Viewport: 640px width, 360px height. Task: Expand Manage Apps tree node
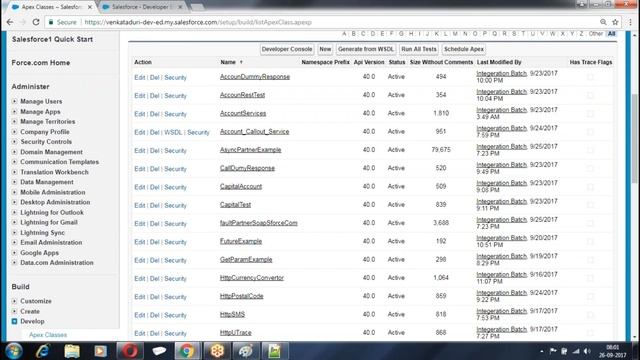click(x=14, y=111)
